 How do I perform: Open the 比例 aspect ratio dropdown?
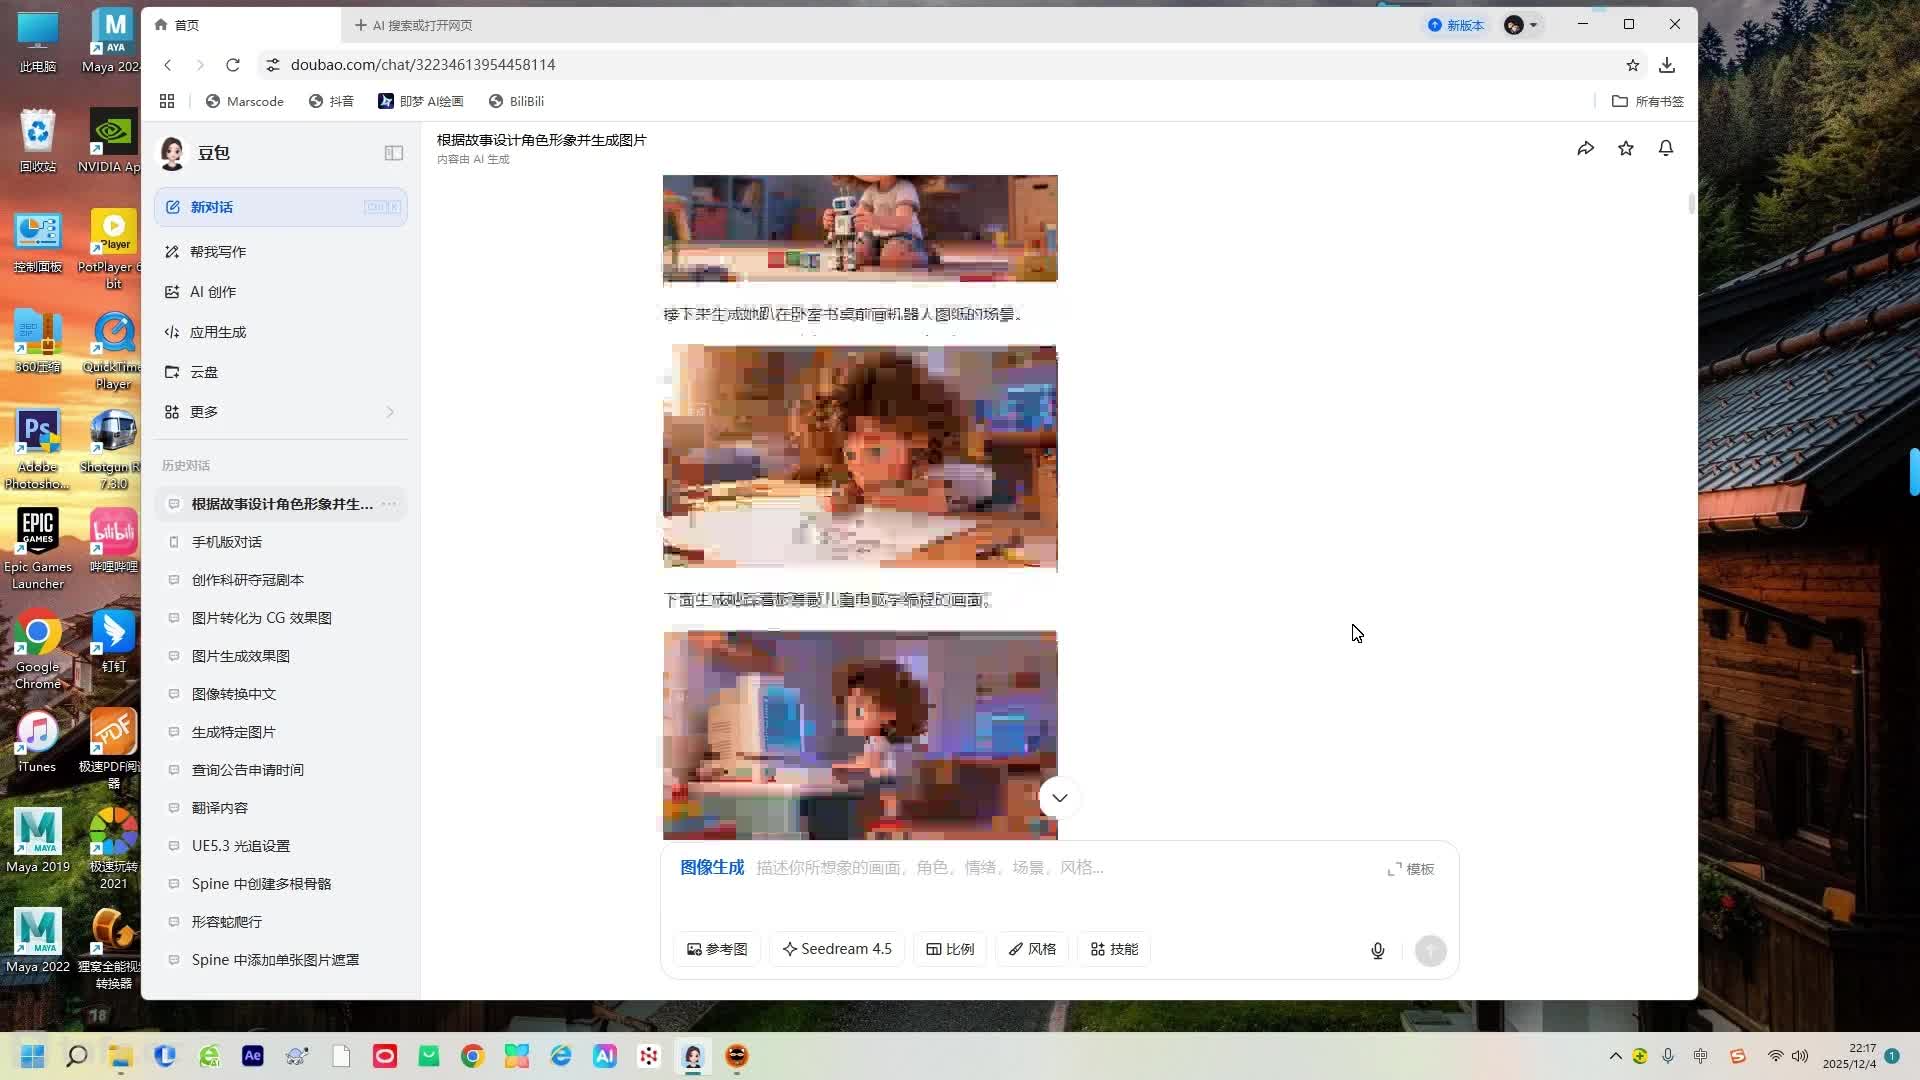[x=950, y=949]
